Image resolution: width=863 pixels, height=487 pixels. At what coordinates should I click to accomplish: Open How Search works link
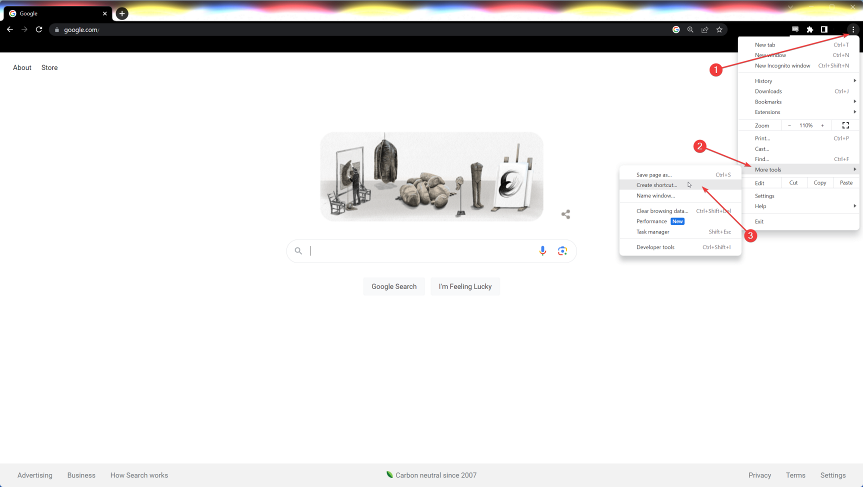pyautogui.click(x=139, y=475)
